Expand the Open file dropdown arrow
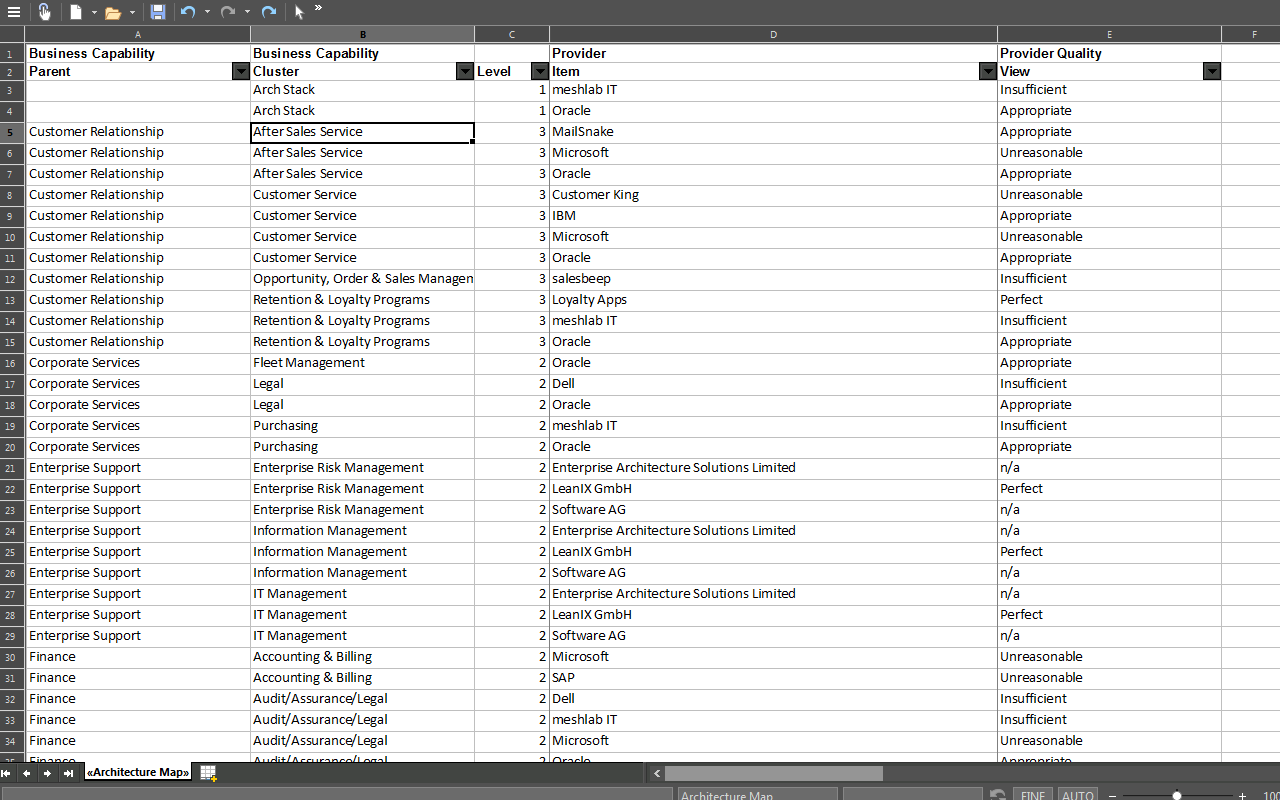 [132, 12]
